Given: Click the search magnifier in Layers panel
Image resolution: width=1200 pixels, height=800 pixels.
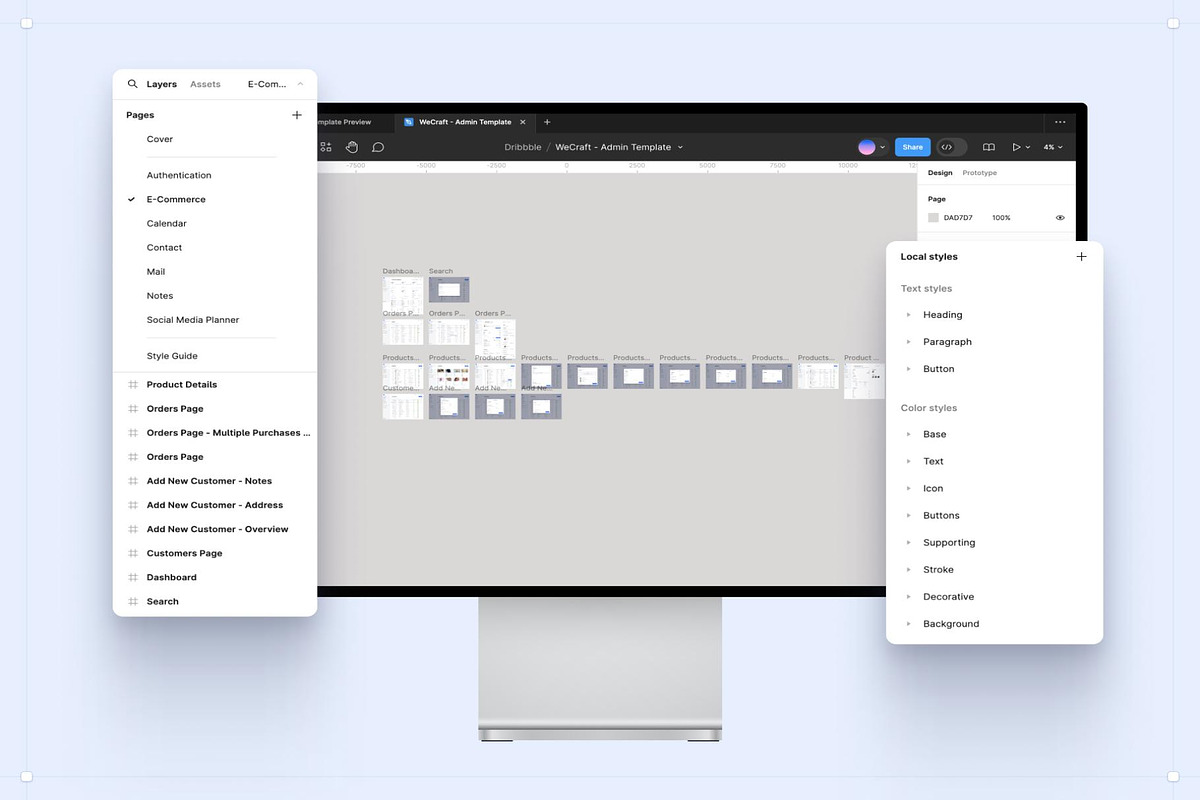Looking at the screenshot, I should pyautogui.click(x=132, y=84).
